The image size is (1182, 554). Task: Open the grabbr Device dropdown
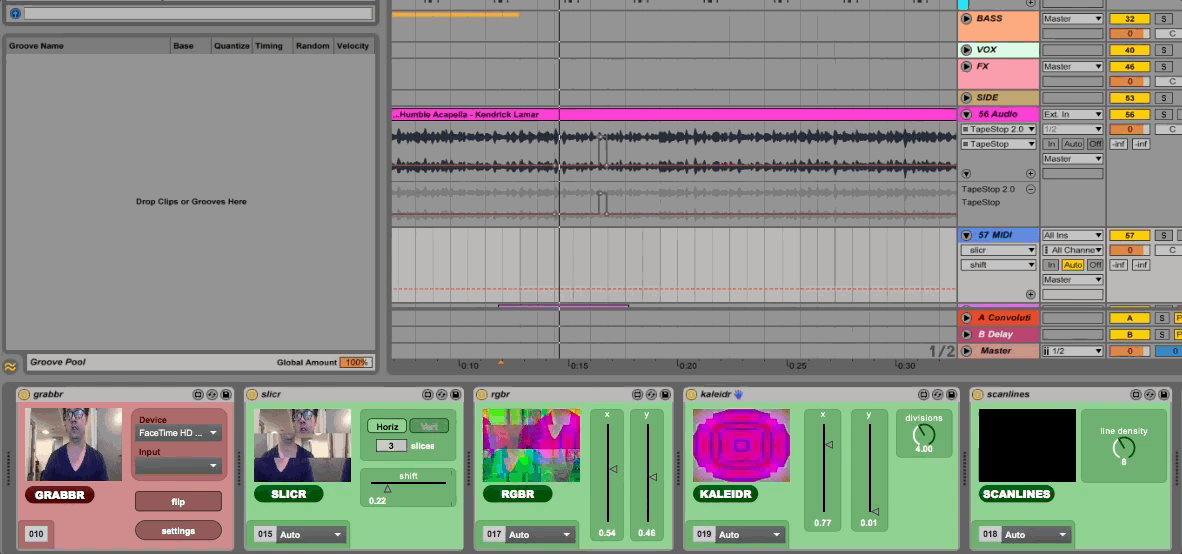[179, 433]
